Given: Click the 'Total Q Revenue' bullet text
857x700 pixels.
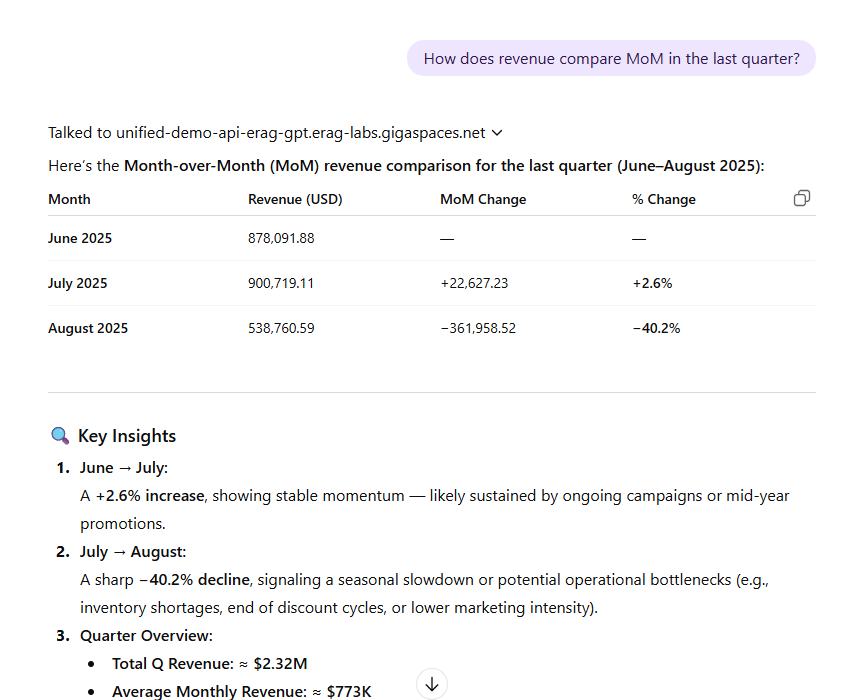Looking at the screenshot, I should pyautogui.click(x=210, y=663).
